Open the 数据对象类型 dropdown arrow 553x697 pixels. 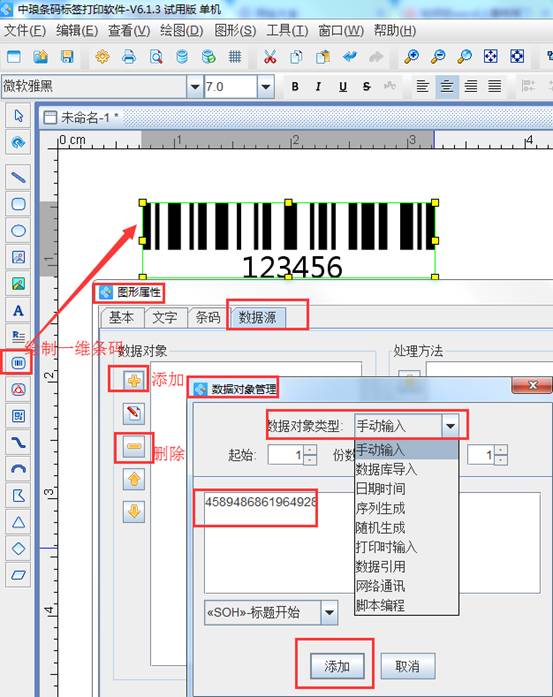click(x=450, y=426)
